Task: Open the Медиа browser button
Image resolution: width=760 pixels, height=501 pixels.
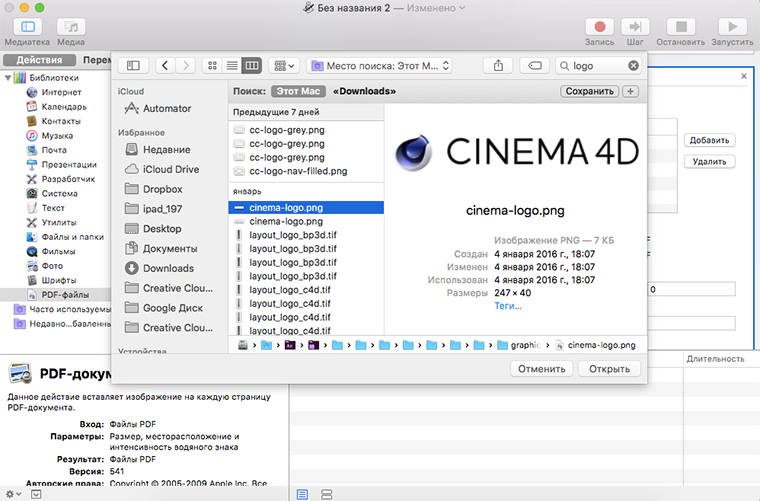Action: 71,27
